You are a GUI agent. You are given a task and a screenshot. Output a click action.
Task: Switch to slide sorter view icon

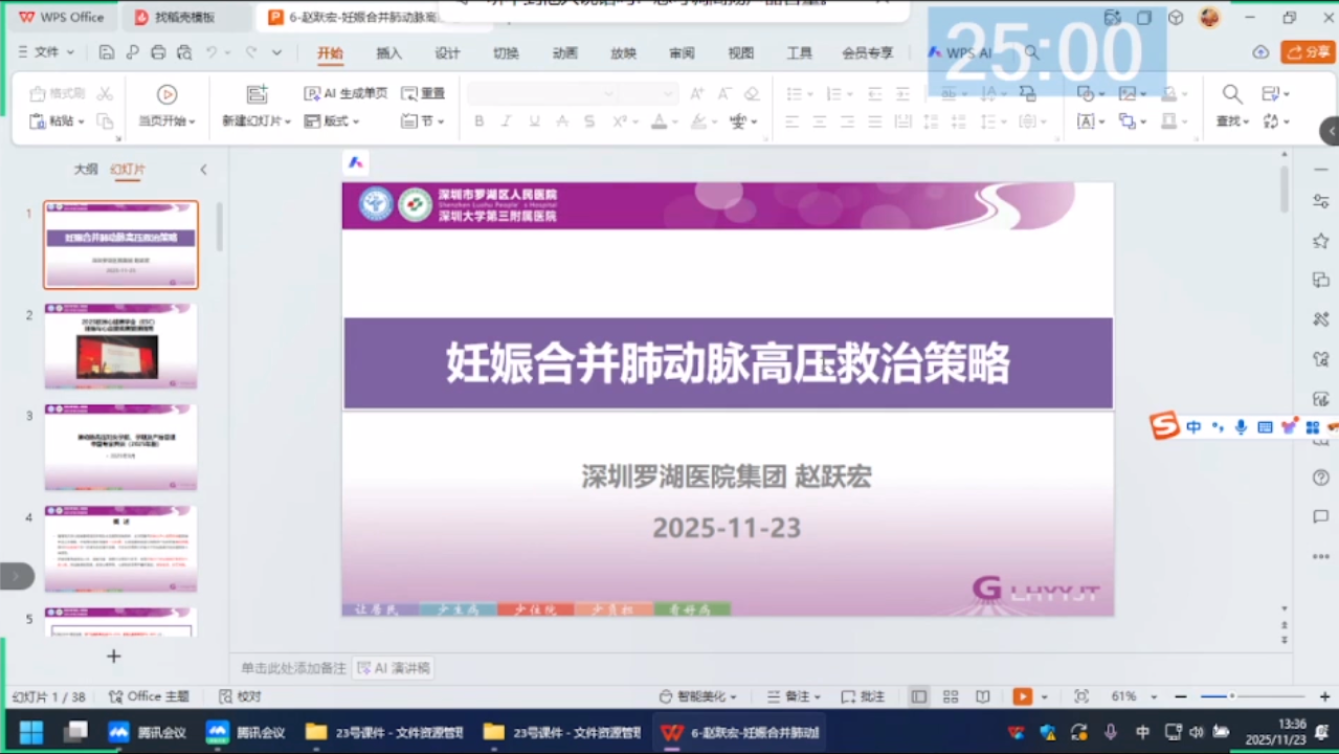click(950, 696)
